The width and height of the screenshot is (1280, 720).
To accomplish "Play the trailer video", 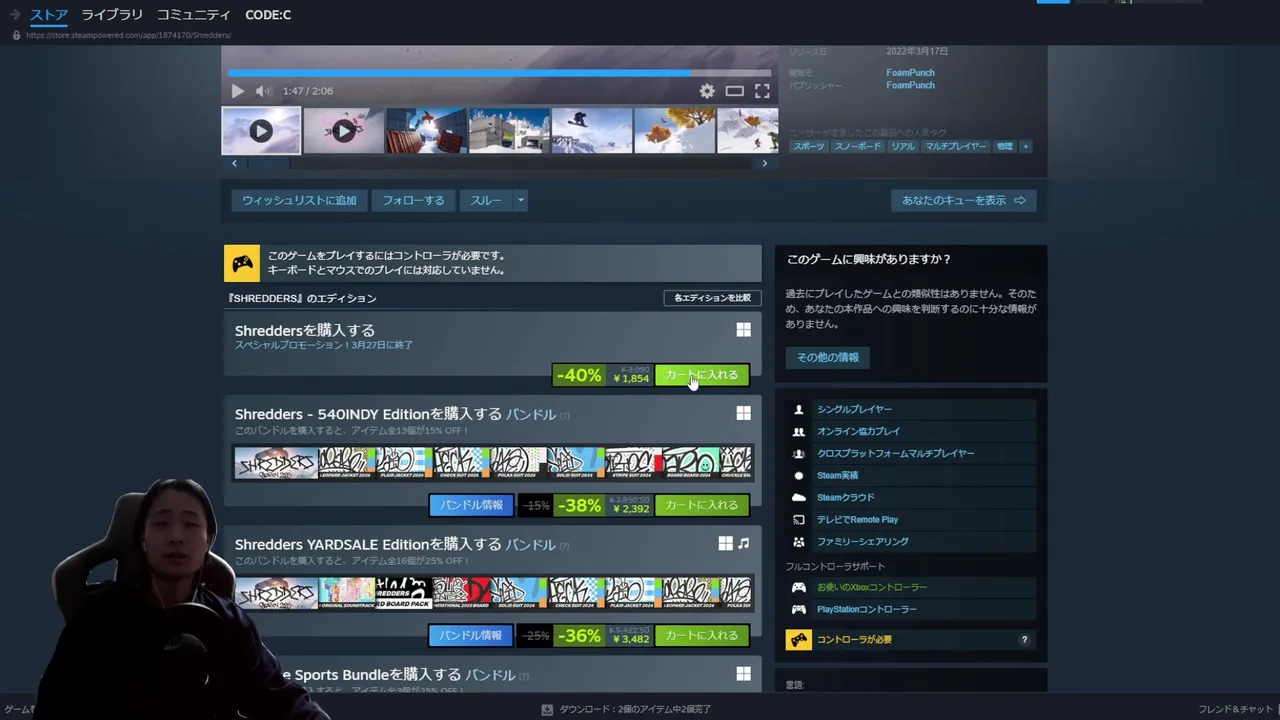I will click(237, 91).
